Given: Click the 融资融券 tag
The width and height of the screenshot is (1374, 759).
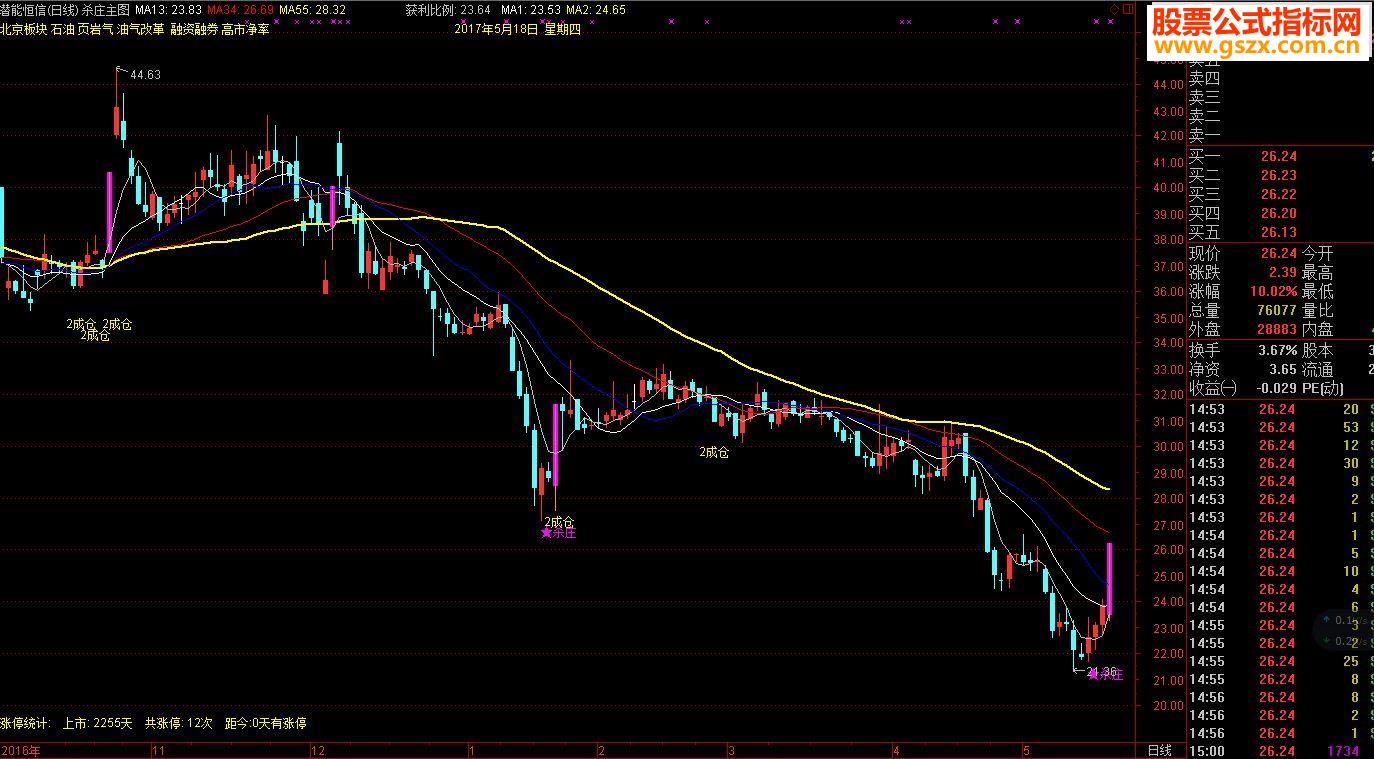Looking at the screenshot, I should (194, 29).
